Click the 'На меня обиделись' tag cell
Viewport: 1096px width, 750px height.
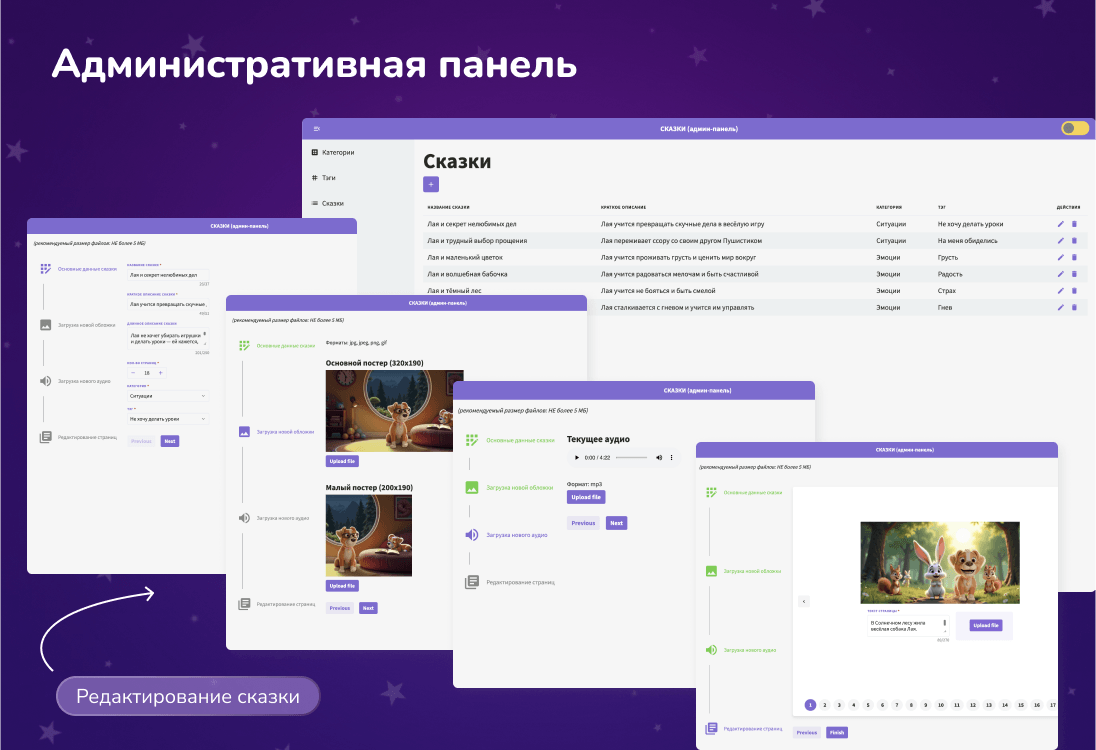[x=967, y=240]
